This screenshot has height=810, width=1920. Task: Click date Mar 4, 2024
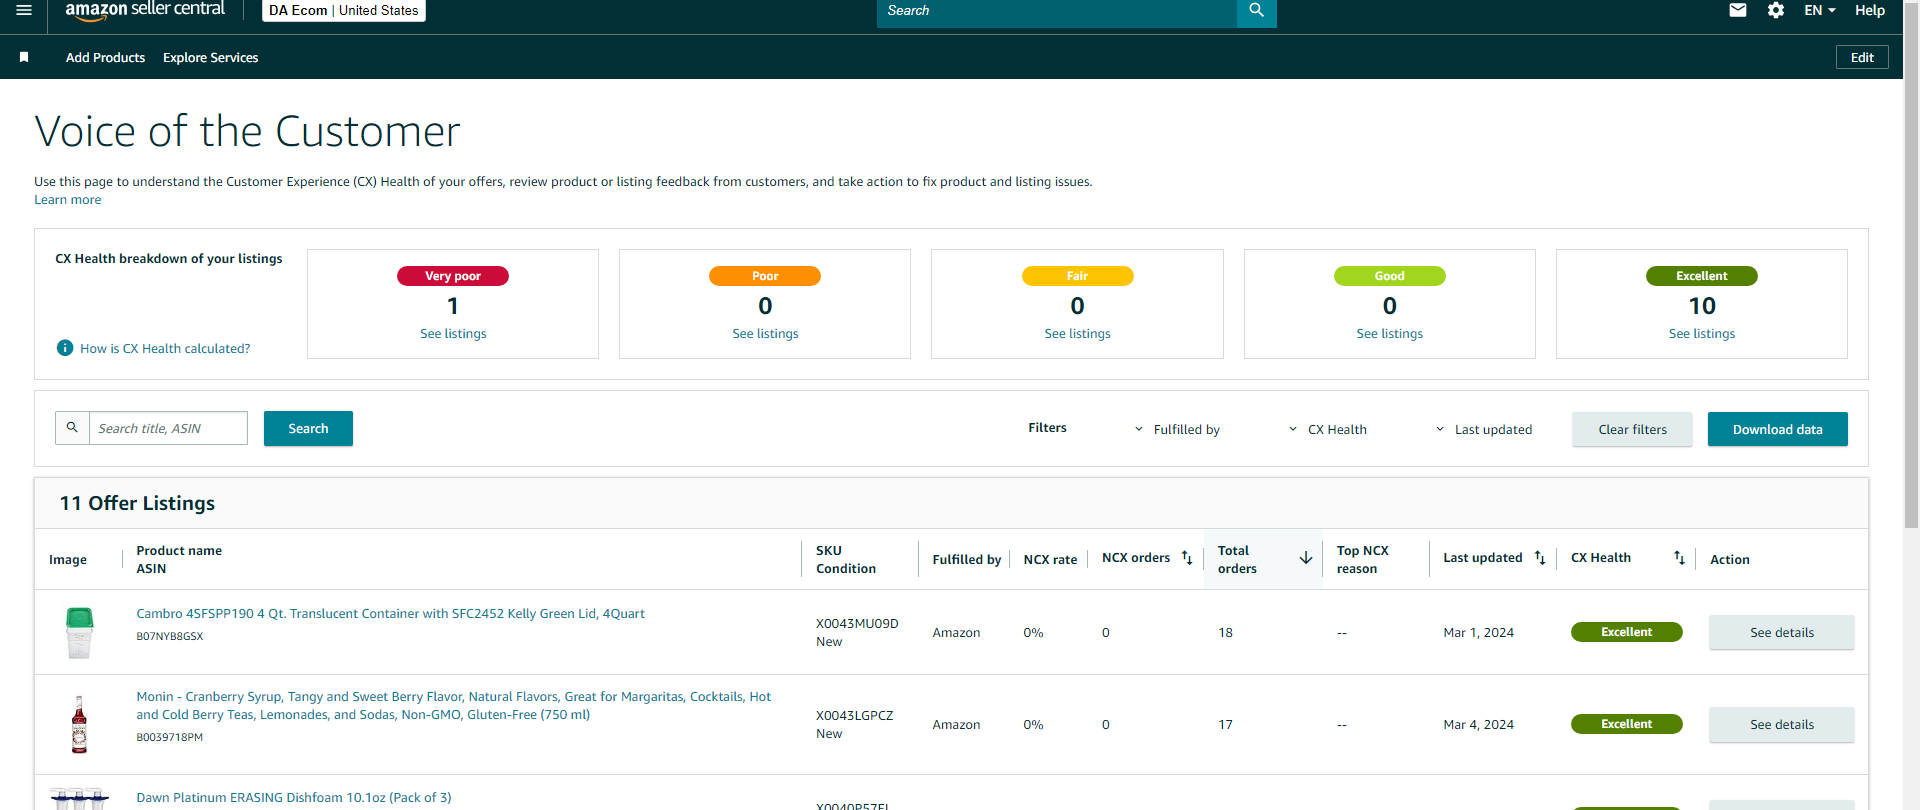[1478, 725]
